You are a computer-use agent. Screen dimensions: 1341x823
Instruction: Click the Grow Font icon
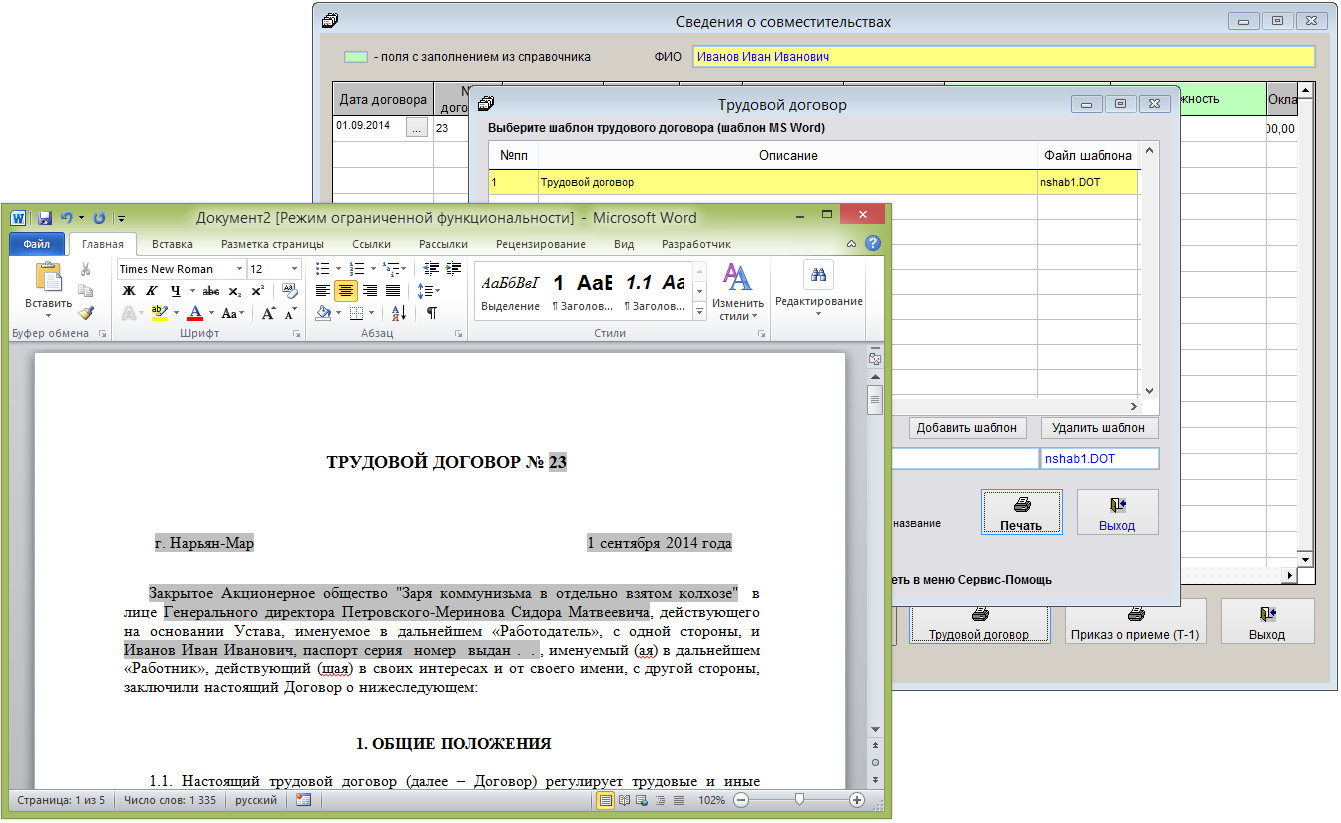[x=268, y=313]
